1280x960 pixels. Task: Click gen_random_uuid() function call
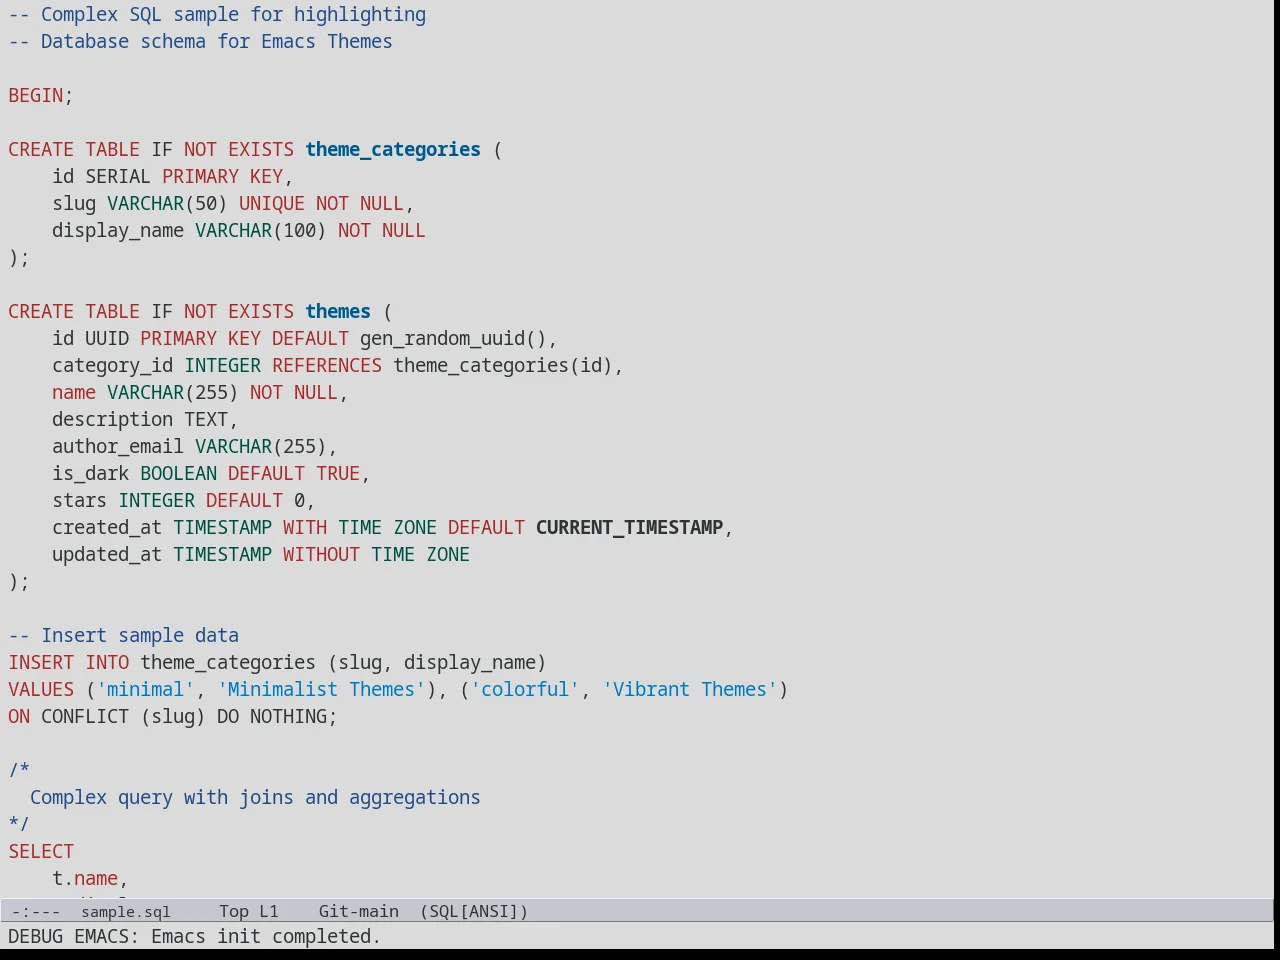click(453, 339)
